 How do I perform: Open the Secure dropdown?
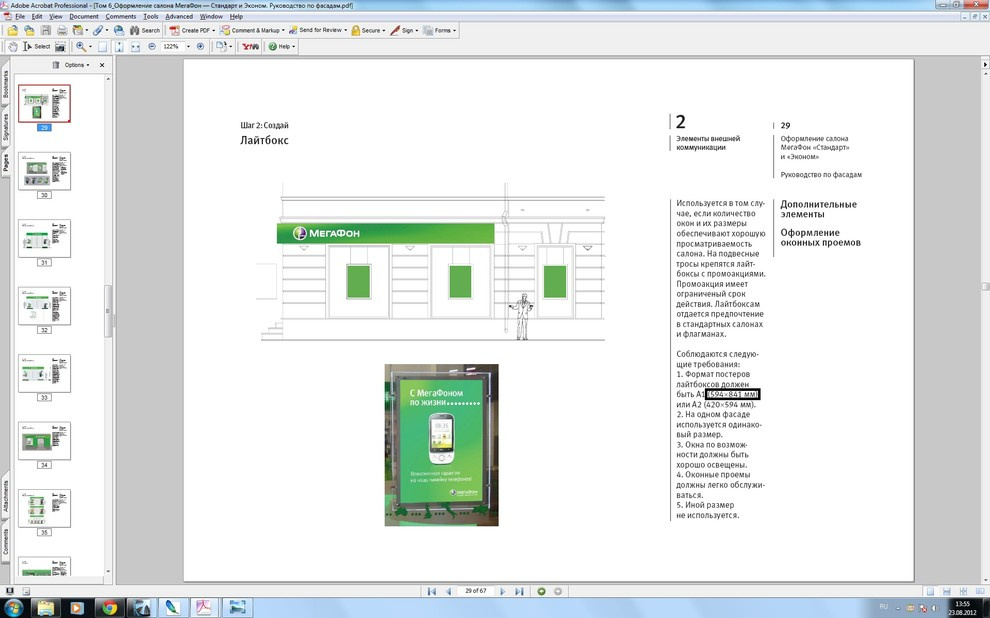tap(368, 30)
